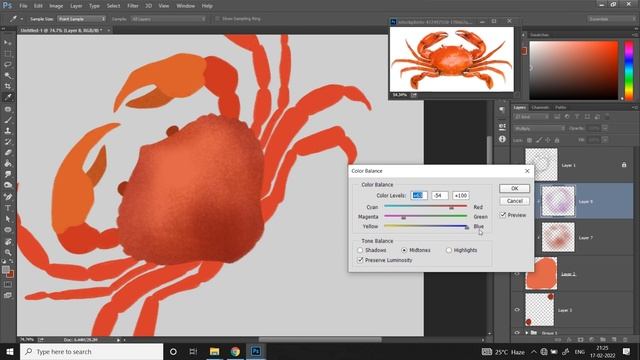Change screen mode icon in toolbox
640x360 pixels.
[8, 295]
